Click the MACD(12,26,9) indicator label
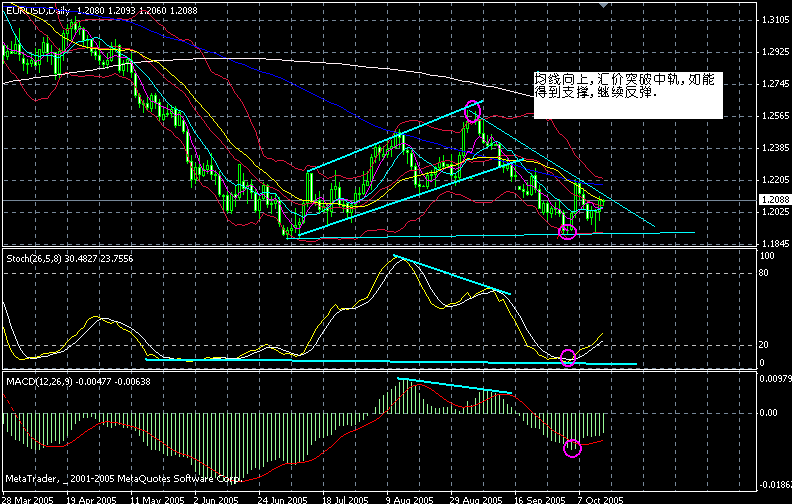The height and width of the screenshot is (504, 792). point(38,381)
